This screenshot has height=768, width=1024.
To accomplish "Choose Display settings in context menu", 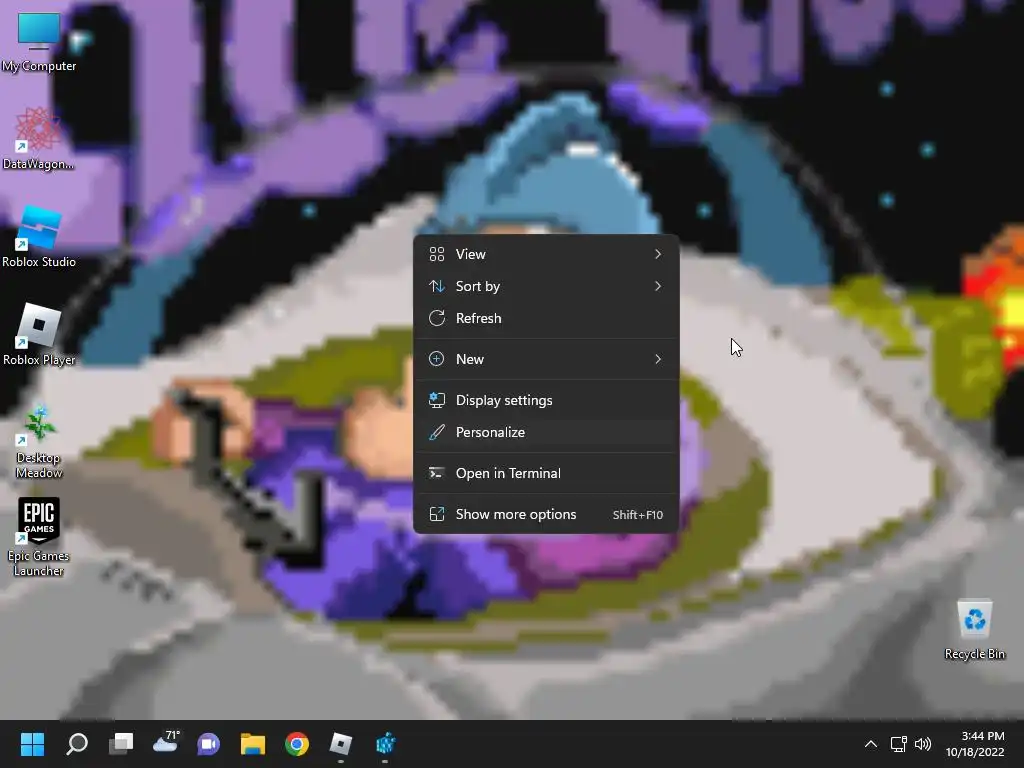I will point(546,400).
